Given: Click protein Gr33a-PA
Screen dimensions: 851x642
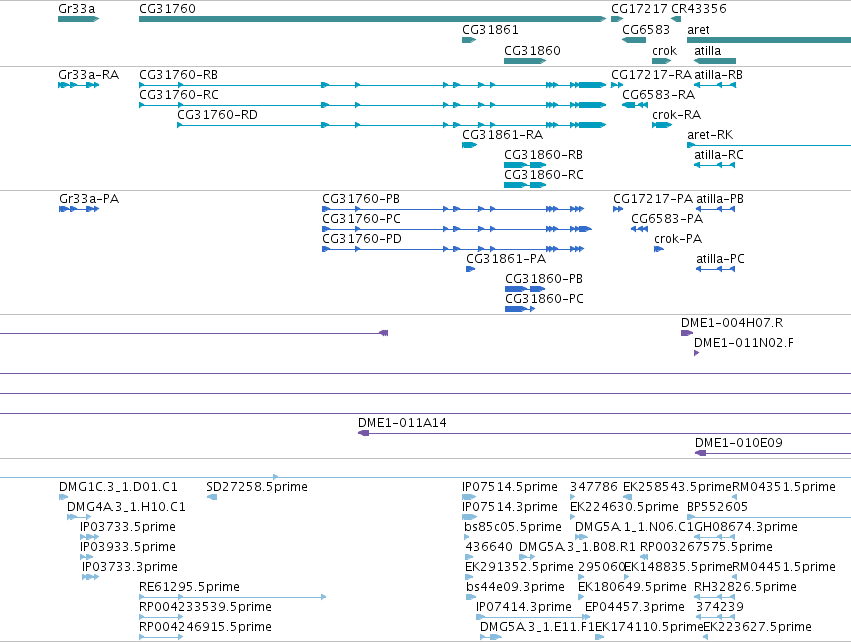Looking at the screenshot, I should (89, 199).
